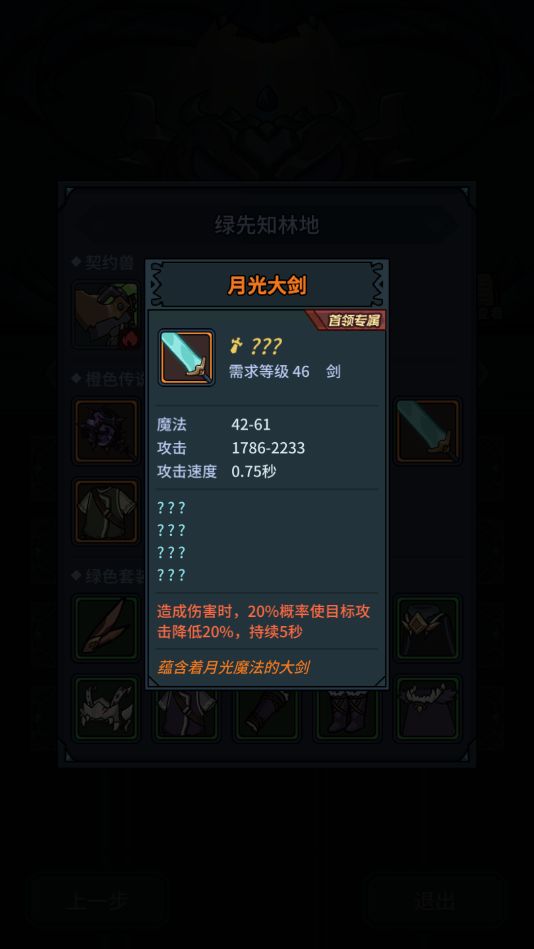
Task: Select the purple mask legendary item
Action: [107, 431]
